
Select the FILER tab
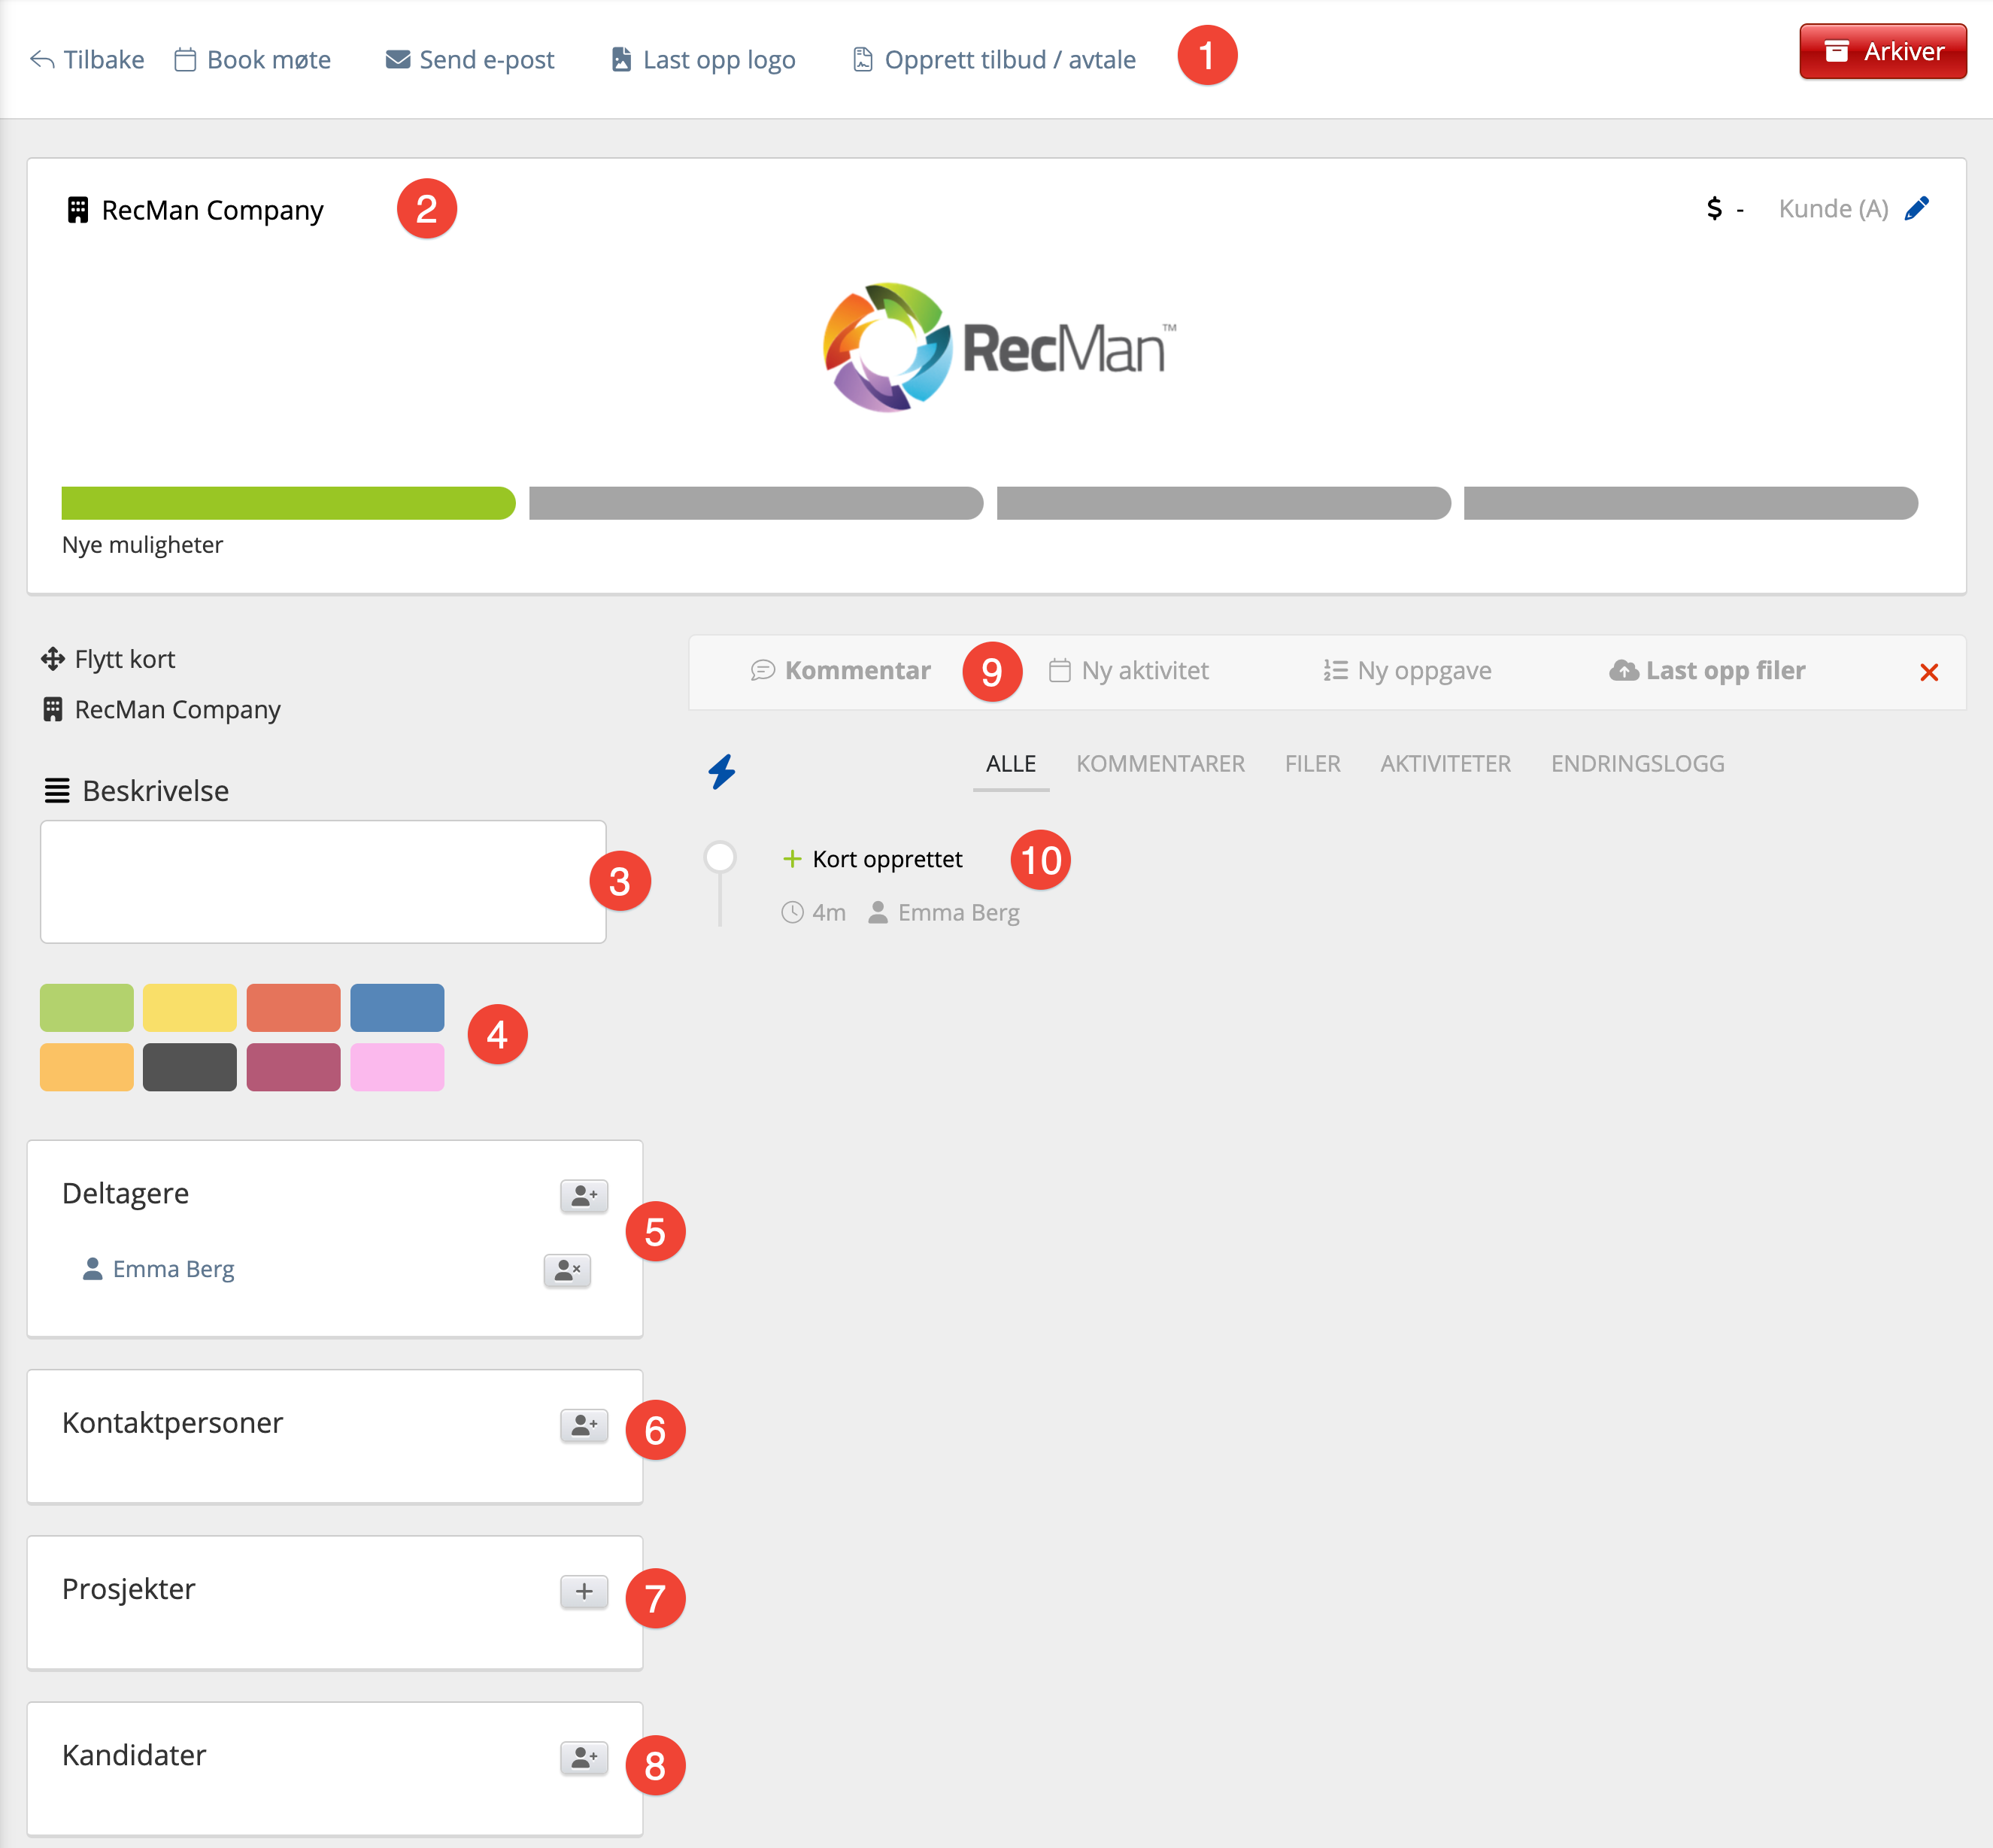[1312, 764]
